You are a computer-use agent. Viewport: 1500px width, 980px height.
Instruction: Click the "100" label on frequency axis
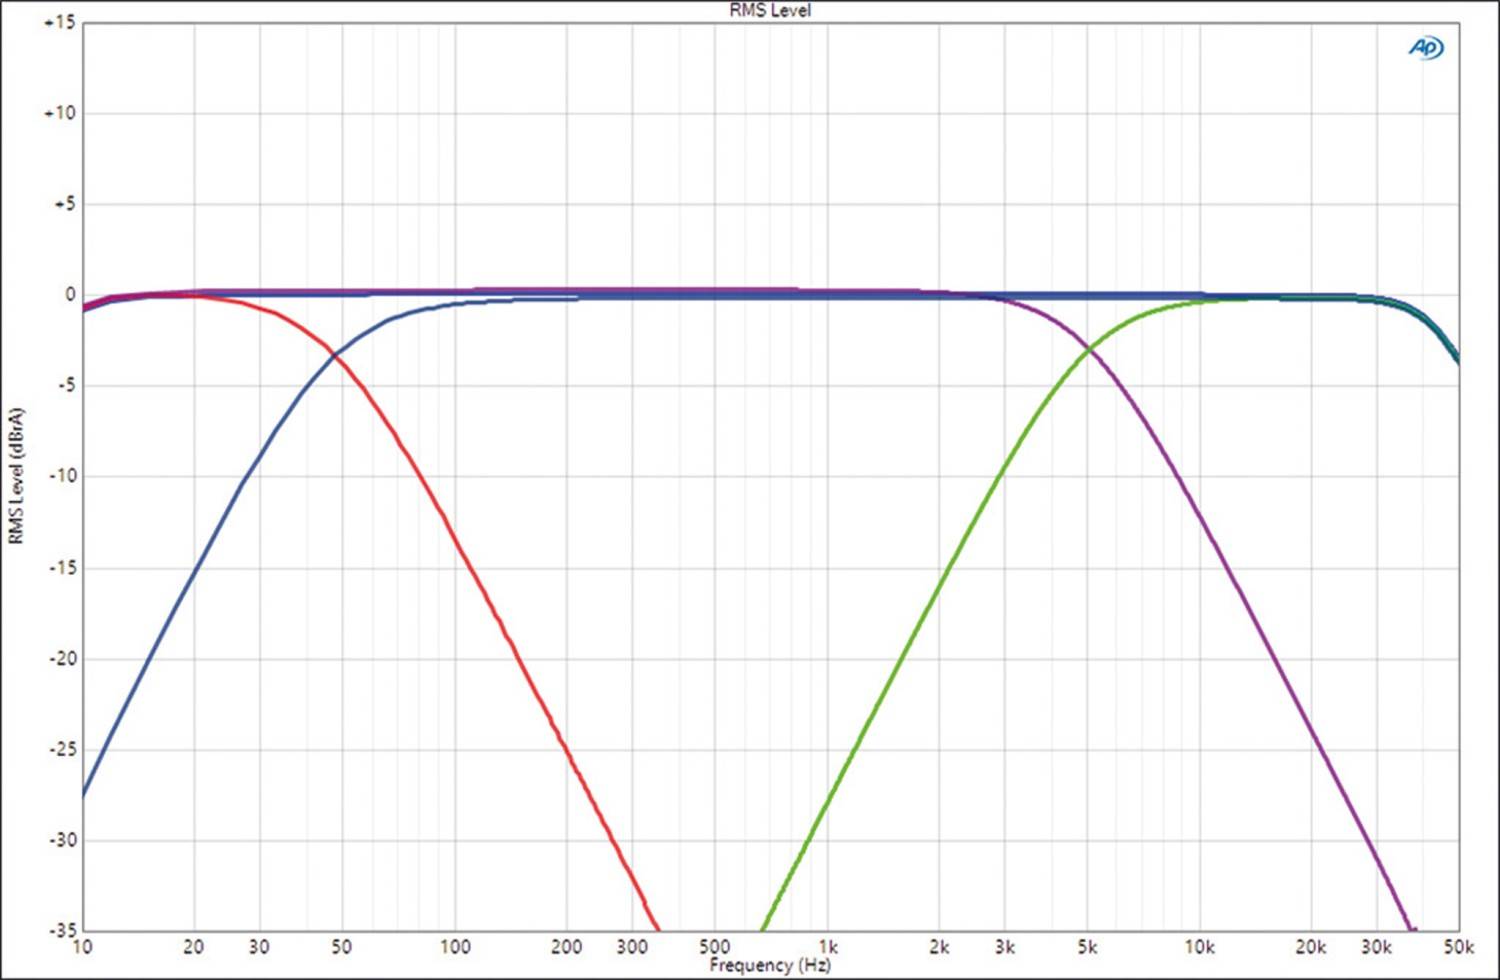(x=455, y=946)
